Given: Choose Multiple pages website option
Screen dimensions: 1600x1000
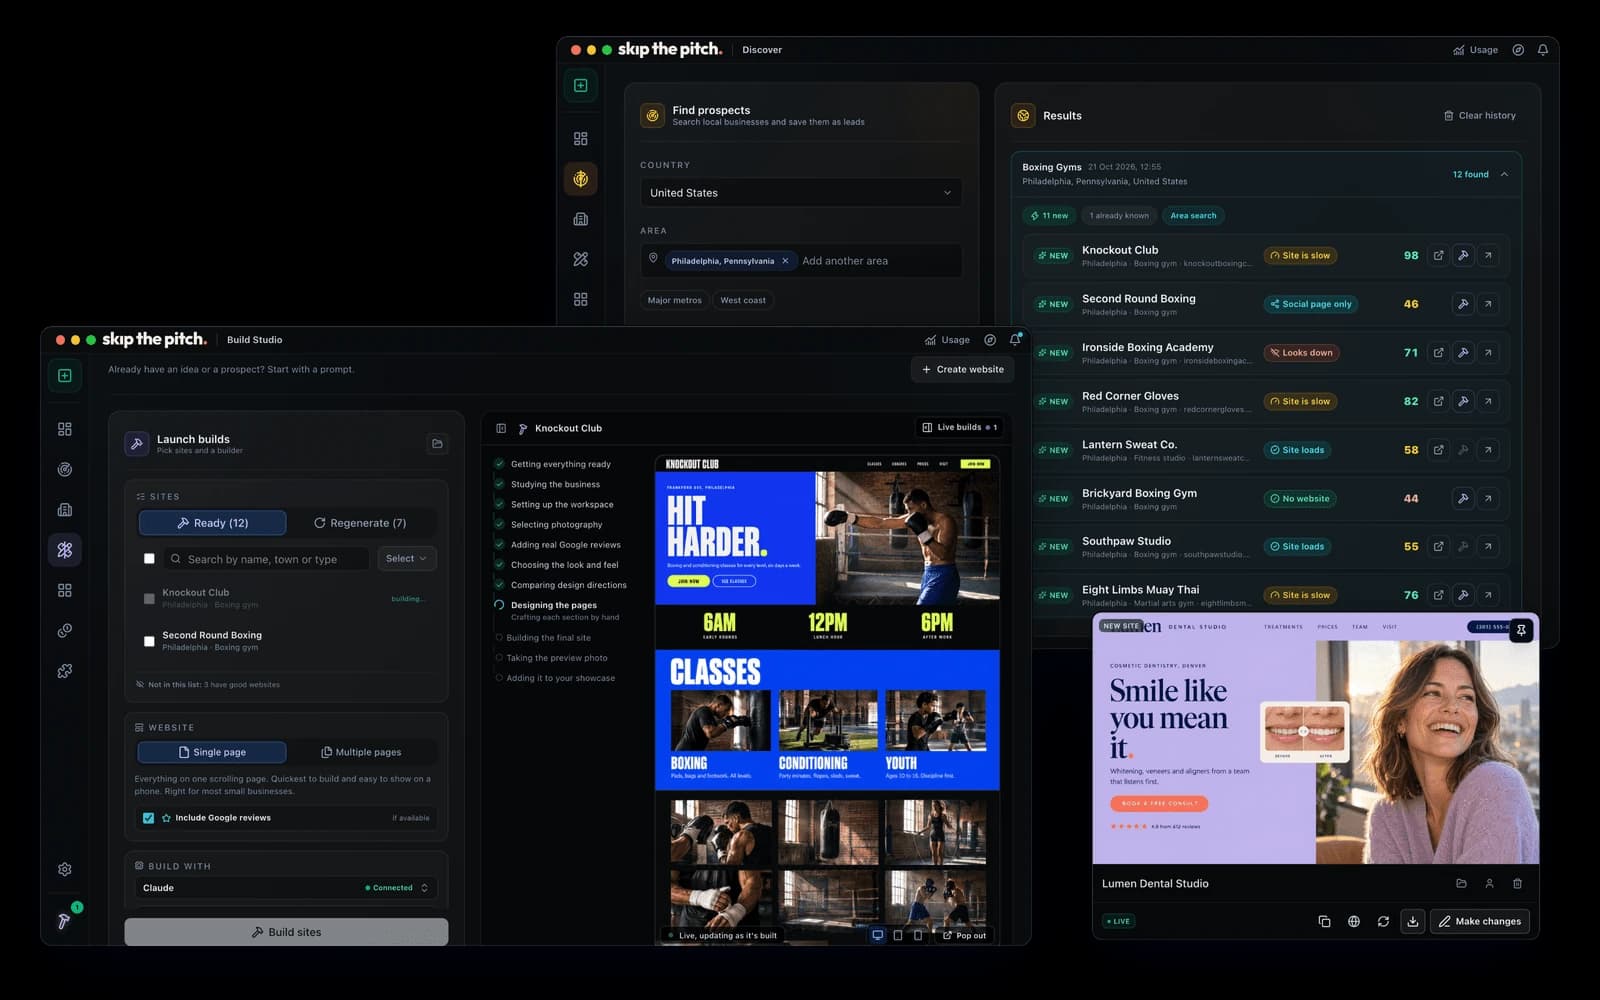Looking at the screenshot, I should click(x=361, y=752).
